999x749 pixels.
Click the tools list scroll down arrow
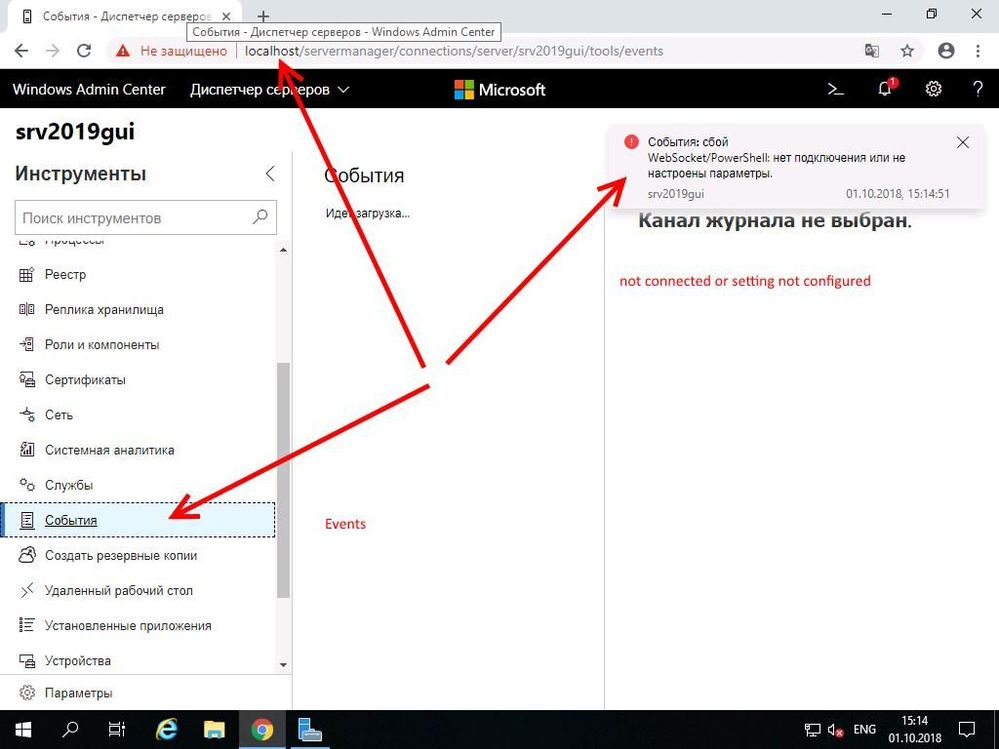[x=284, y=665]
